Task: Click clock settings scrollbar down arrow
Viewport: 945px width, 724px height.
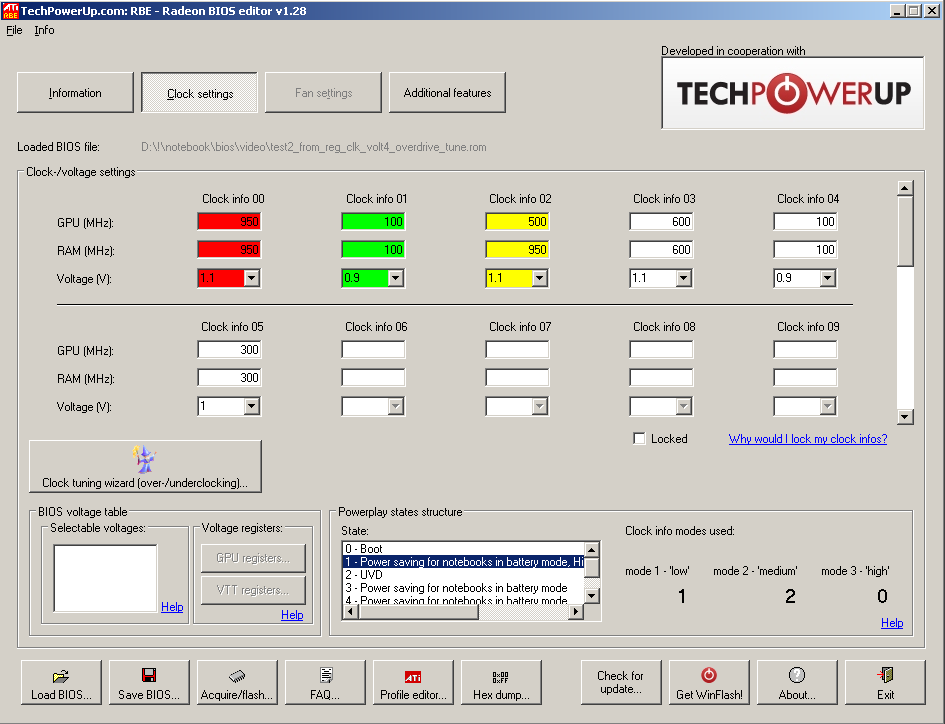Action: coord(905,417)
